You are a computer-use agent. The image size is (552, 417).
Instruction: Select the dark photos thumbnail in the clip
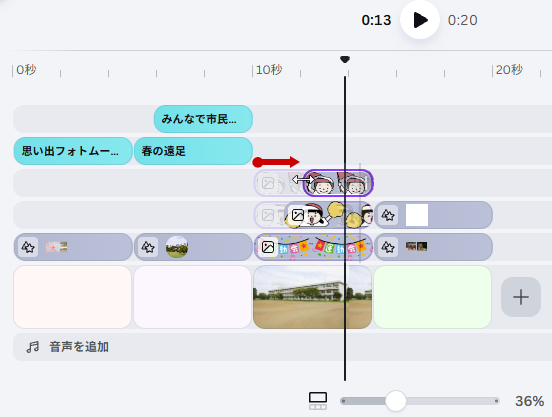(x=416, y=246)
